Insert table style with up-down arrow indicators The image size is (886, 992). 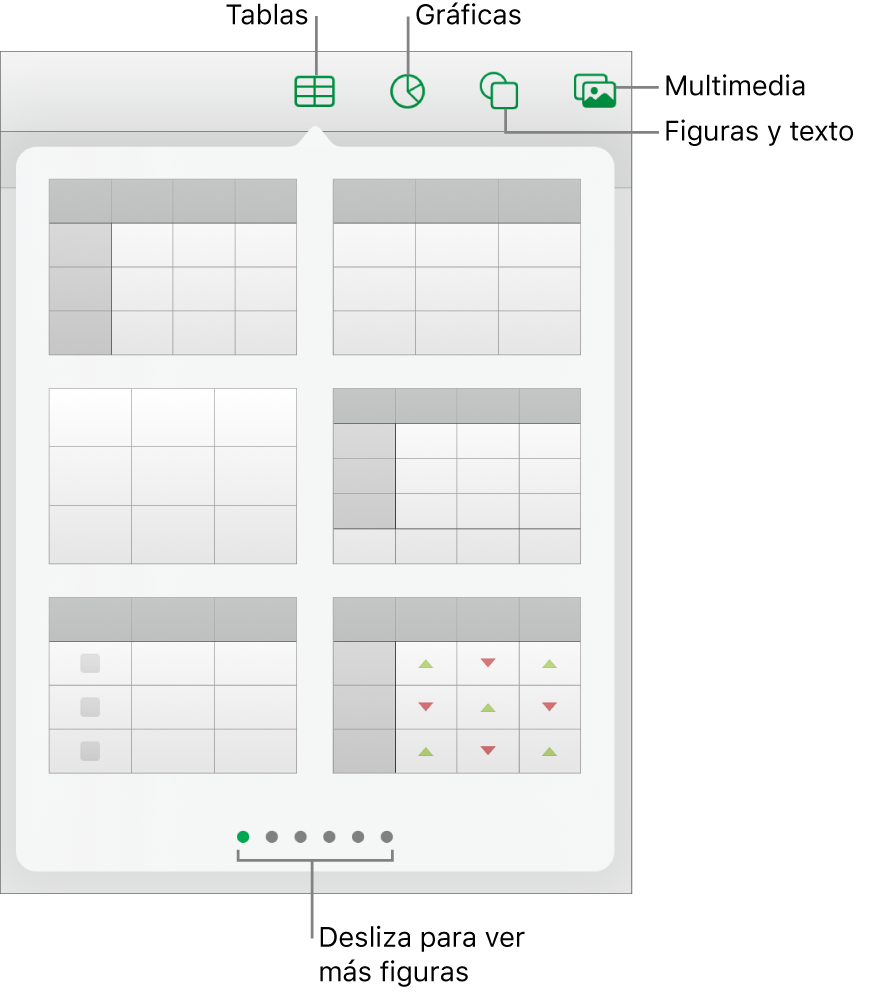point(457,685)
